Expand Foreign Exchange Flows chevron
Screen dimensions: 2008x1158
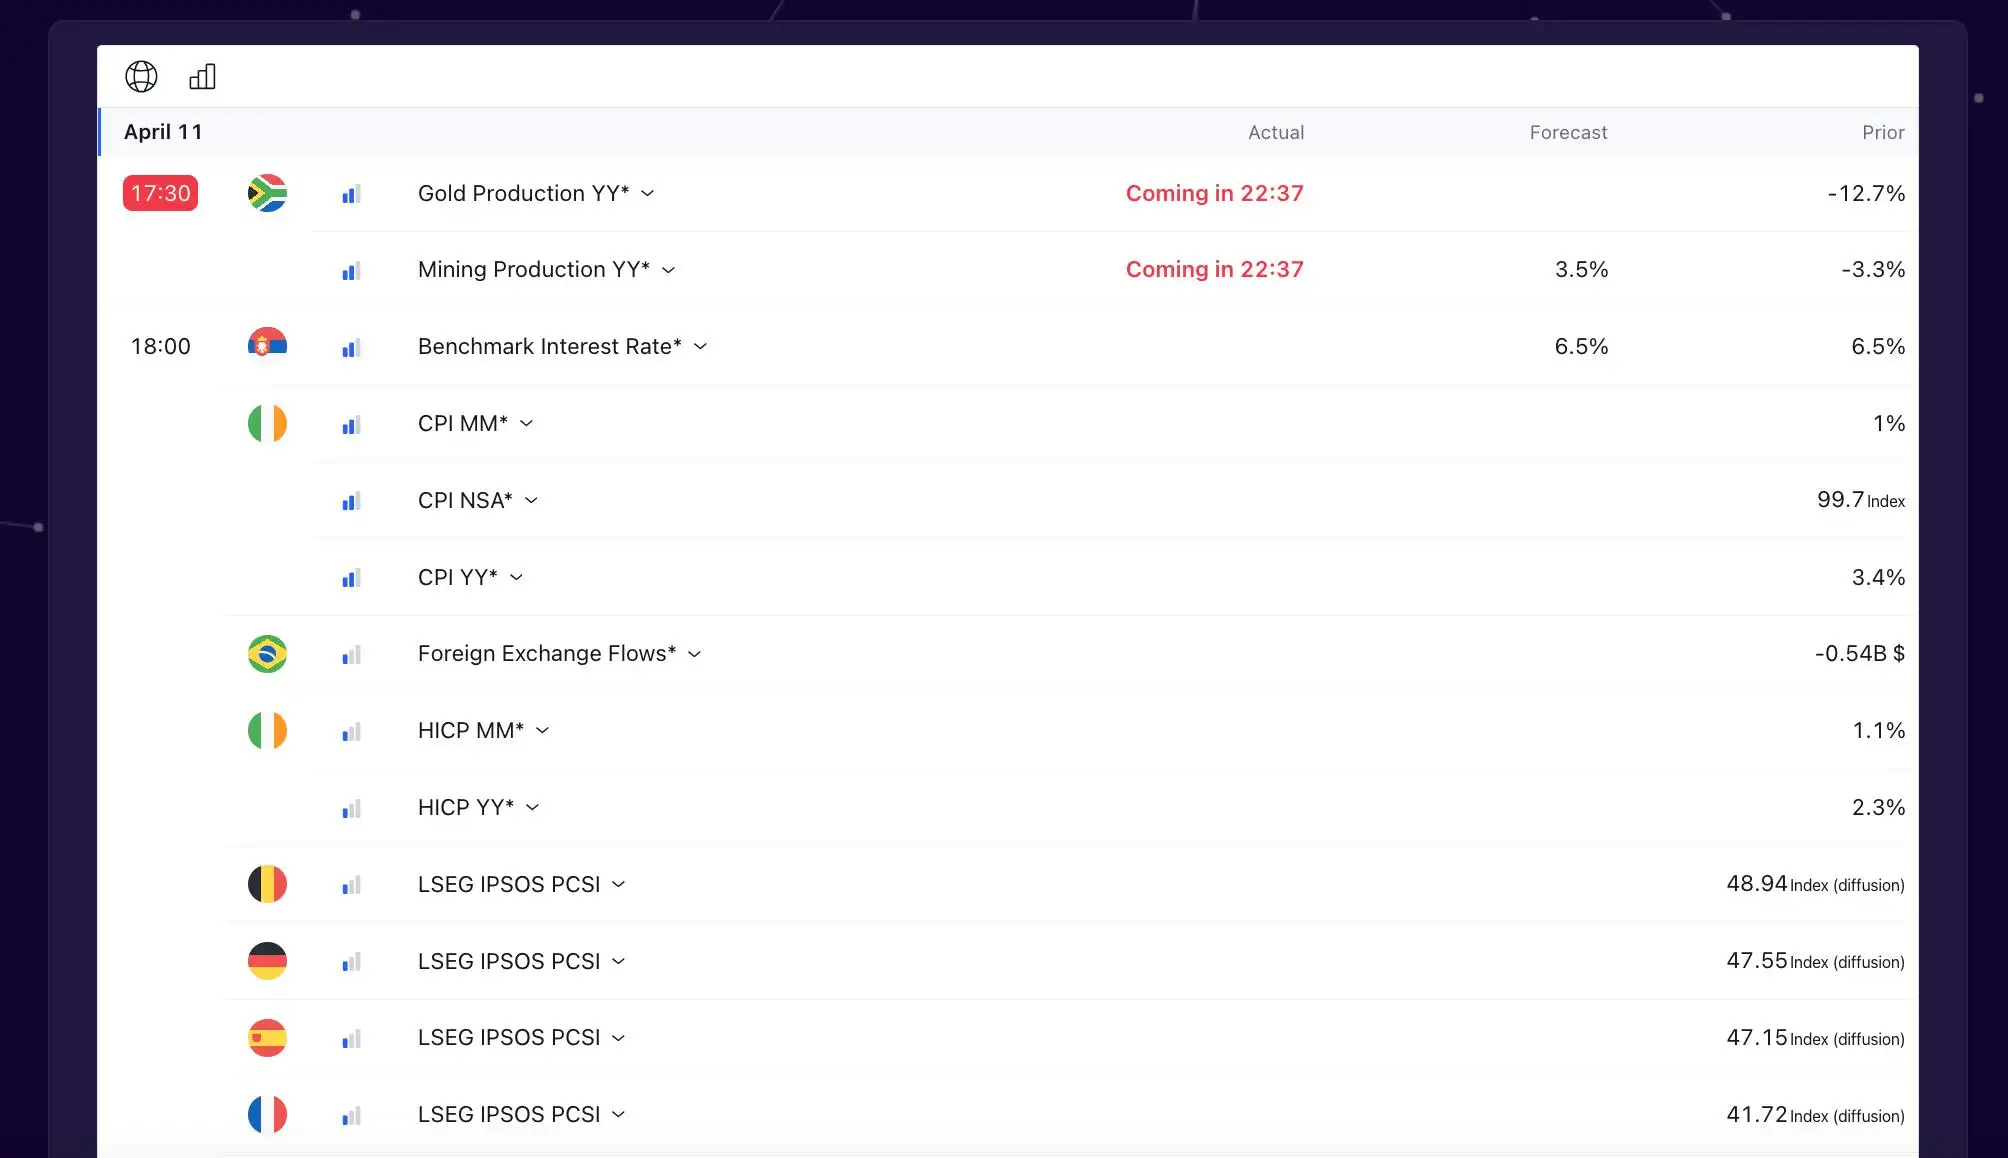(x=694, y=654)
